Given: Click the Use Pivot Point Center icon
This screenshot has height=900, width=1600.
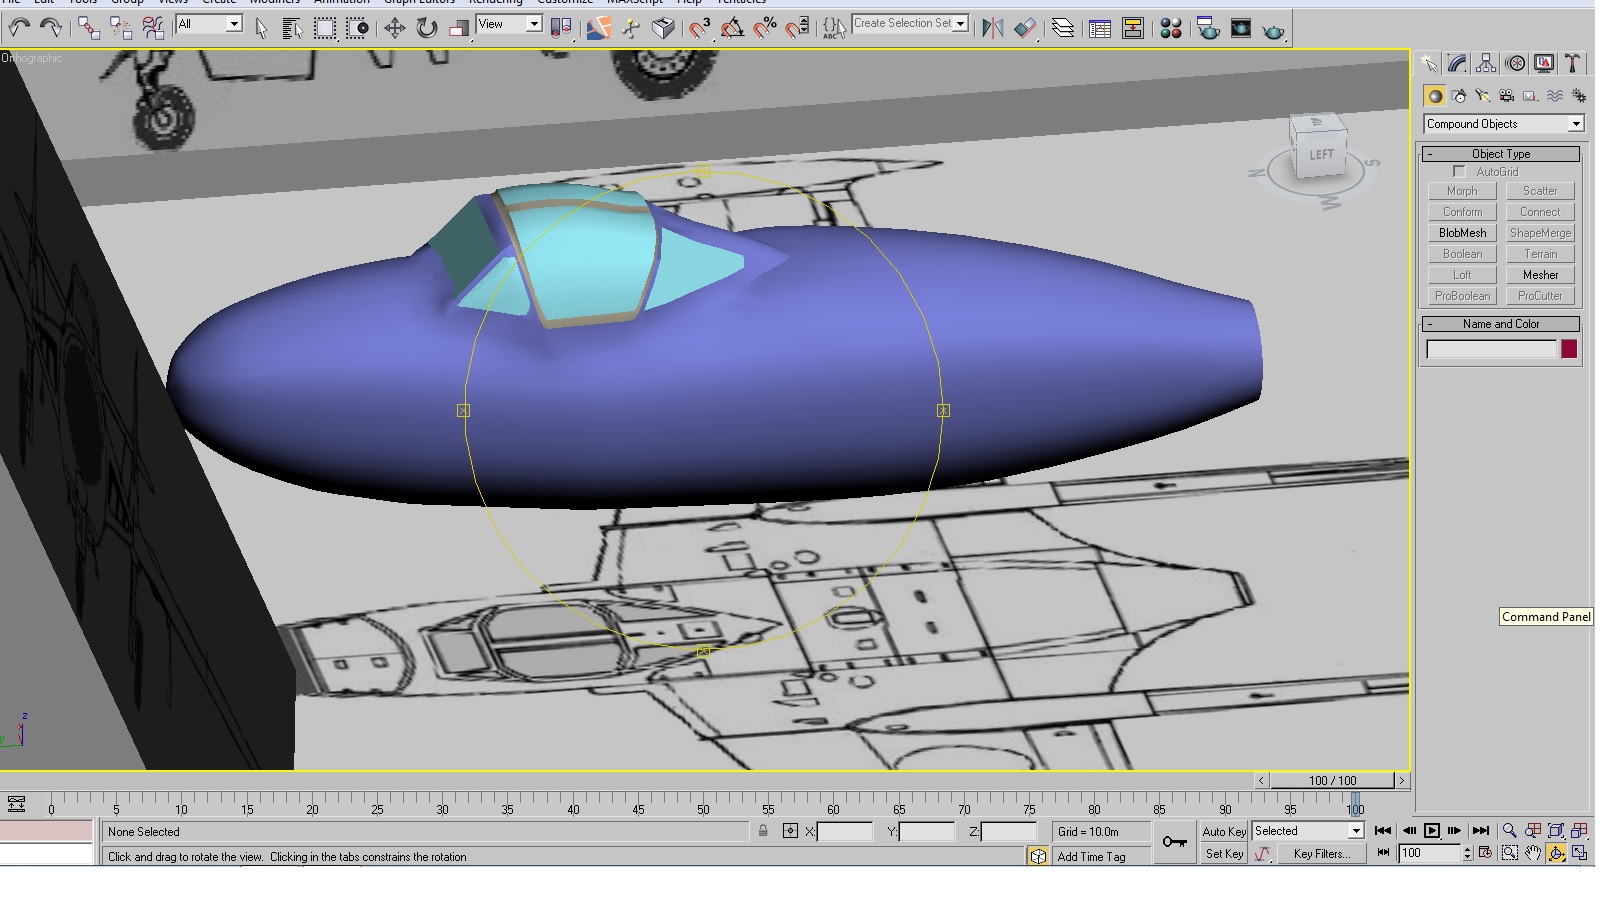Looking at the screenshot, I should tap(562, 28).
